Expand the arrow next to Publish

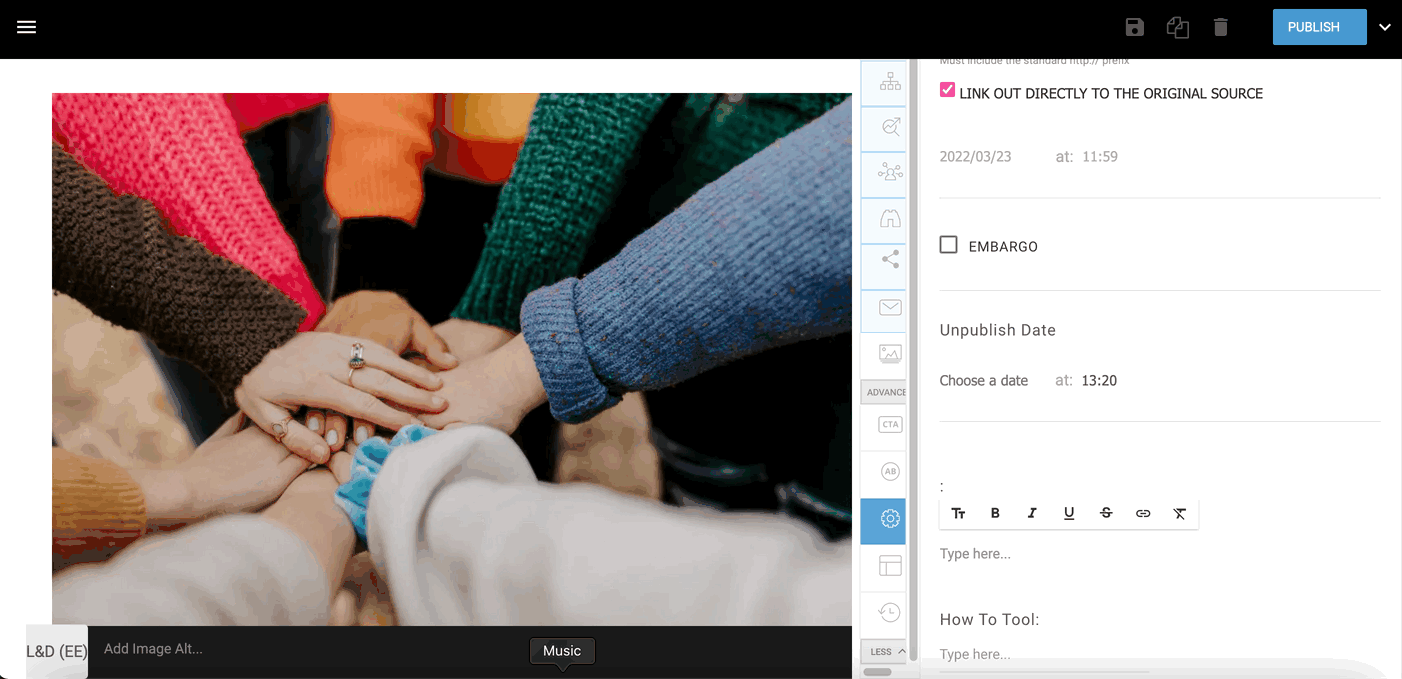1385,27
